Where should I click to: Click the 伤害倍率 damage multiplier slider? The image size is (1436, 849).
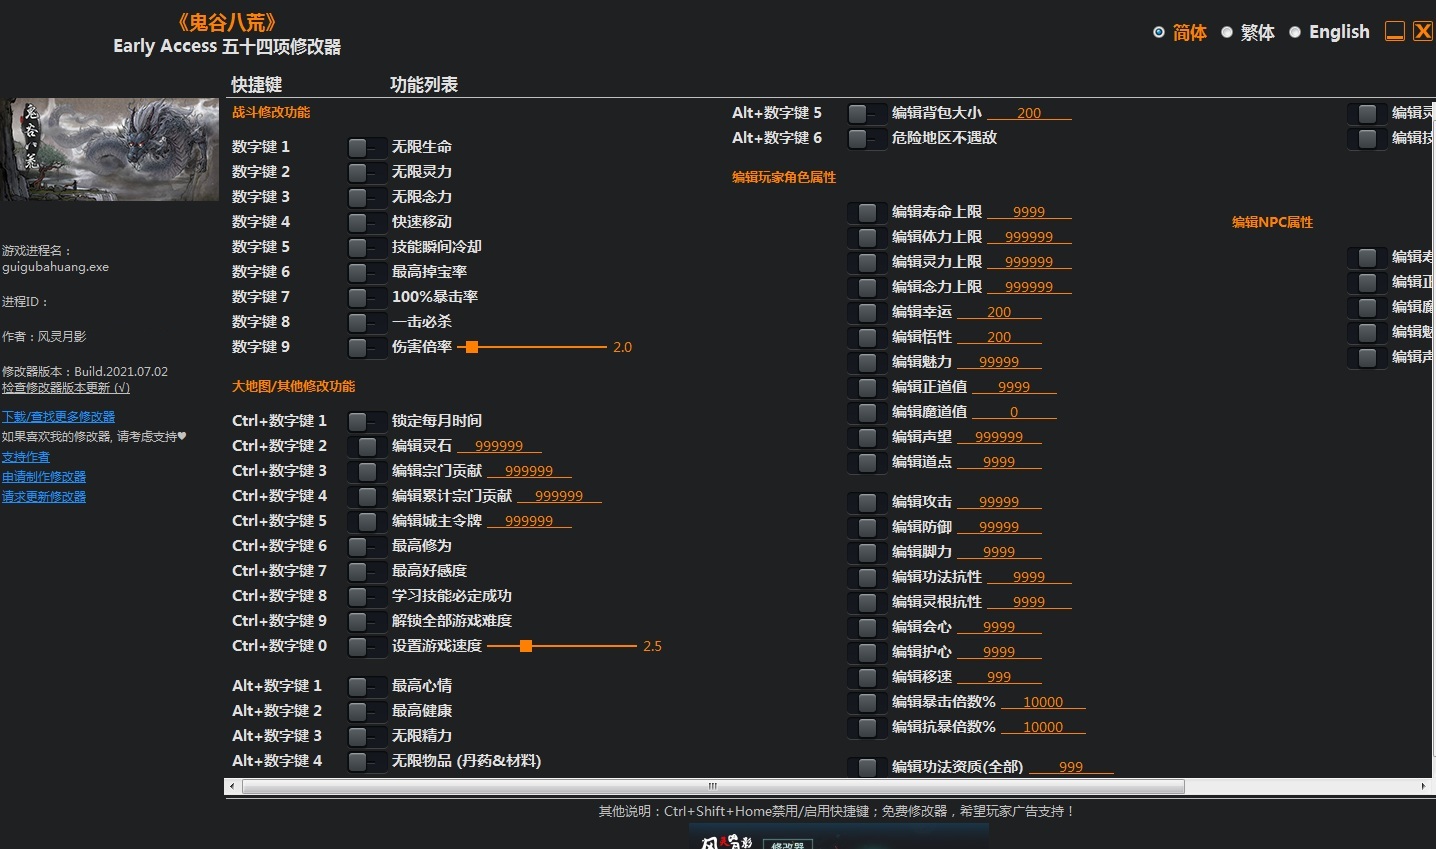tap(472, 347)
